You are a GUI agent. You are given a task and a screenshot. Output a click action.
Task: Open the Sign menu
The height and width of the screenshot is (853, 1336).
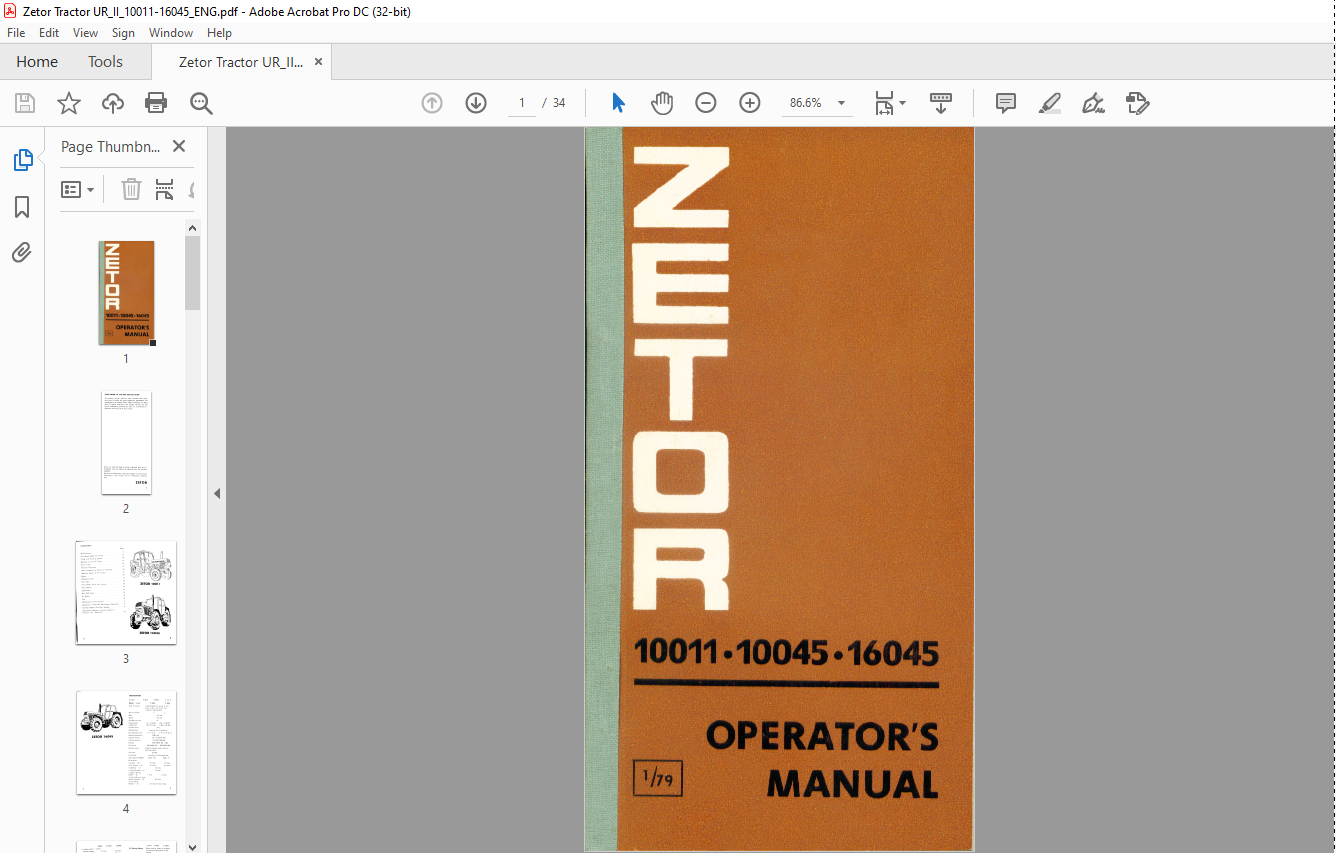click(x=123, y=33)
